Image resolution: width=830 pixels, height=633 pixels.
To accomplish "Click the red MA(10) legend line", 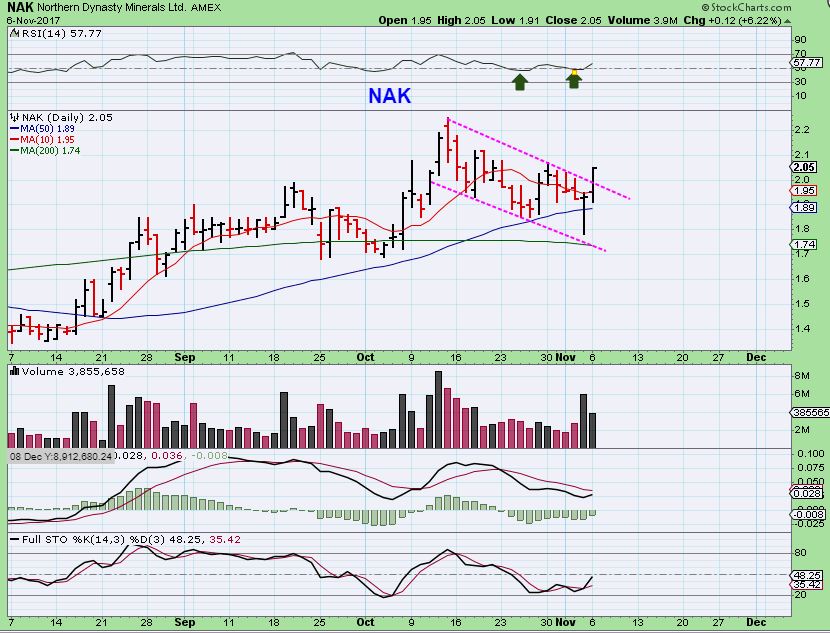I will click(15, 140).
